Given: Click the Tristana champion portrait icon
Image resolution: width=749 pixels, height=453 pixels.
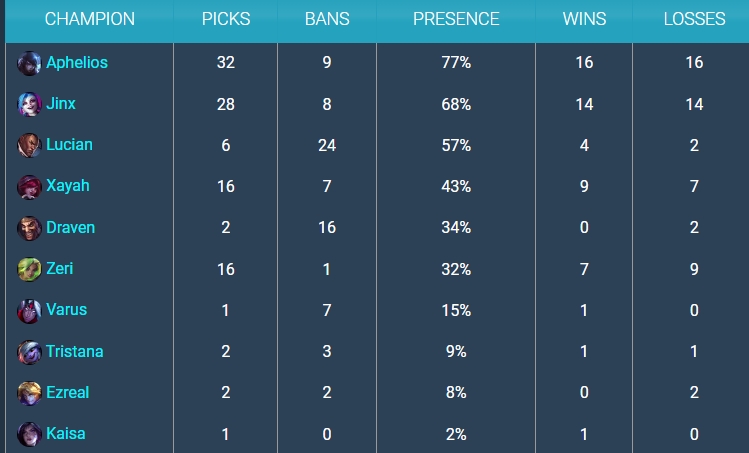Looking at the screenshot, I should click(x=29, y=352).
